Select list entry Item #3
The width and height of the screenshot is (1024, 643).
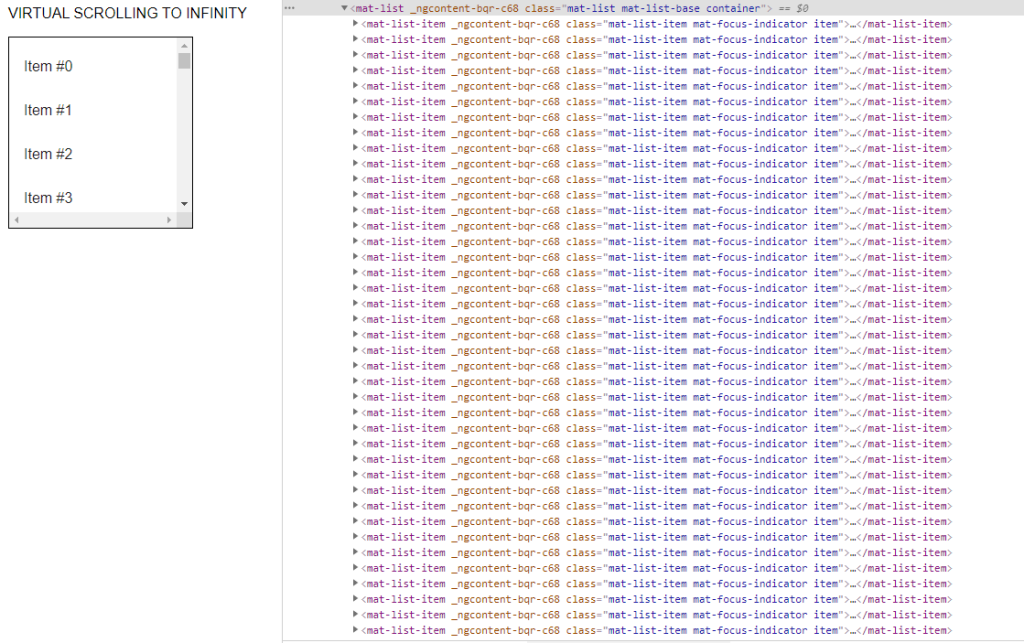pyautogui.click(x=48, y=198)
